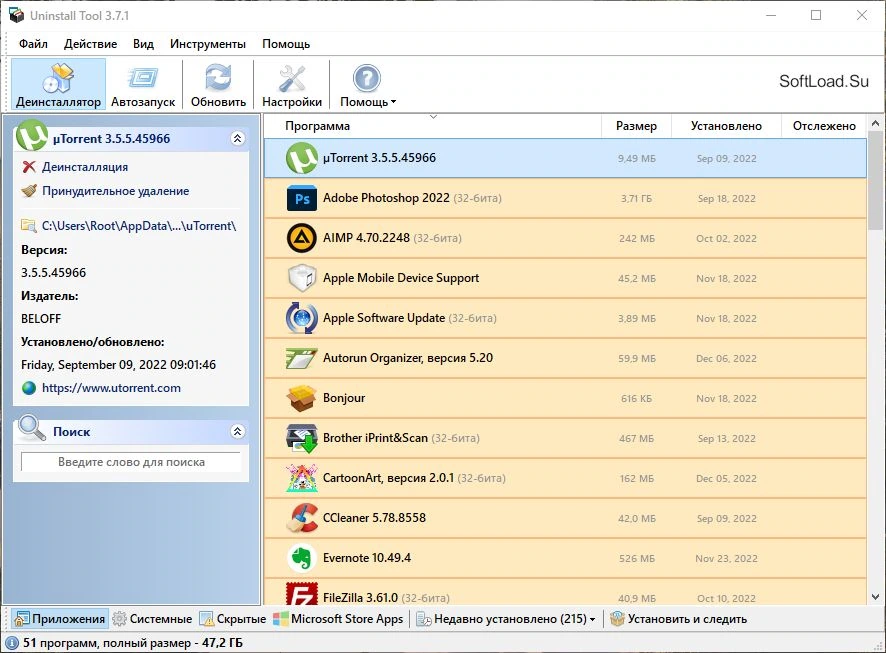
Task: Select the Adobe Photoshop 2022 icon
Action: 302,198
